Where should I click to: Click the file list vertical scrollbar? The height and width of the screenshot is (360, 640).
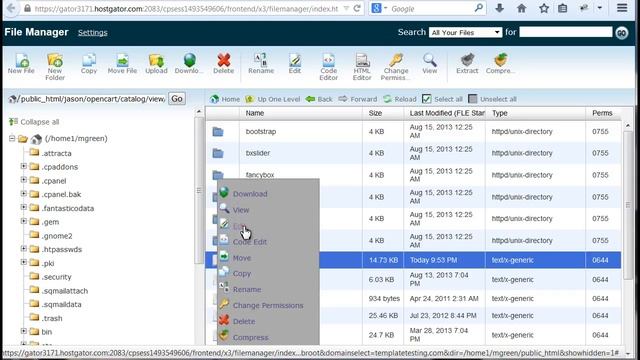629,204
